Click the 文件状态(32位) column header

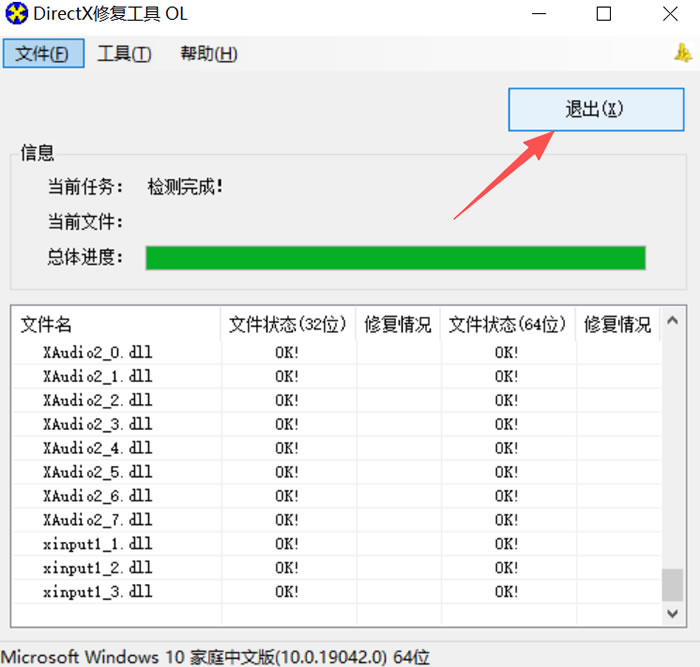click(x=288, y=324)
